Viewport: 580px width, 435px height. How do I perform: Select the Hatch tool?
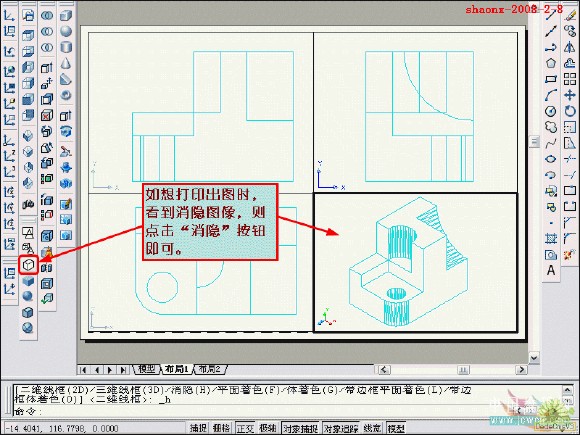click(x=551, y=239)
